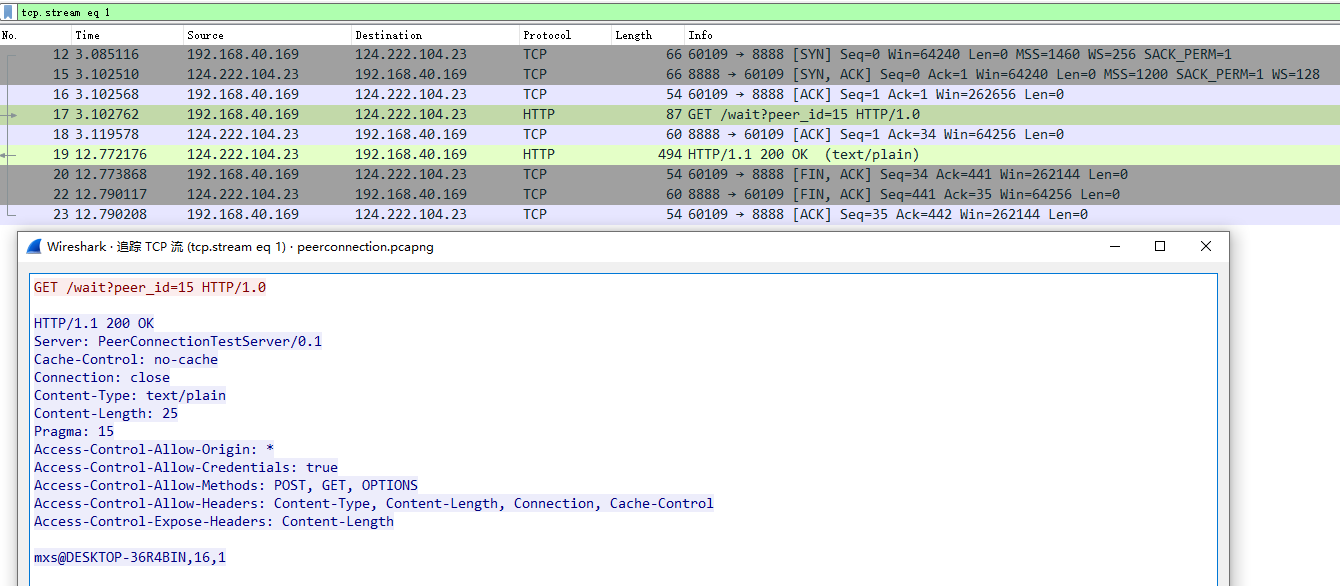Click the Access-Control-Allow-Headers line
1340x586 pixels.
tap(374, 503)
